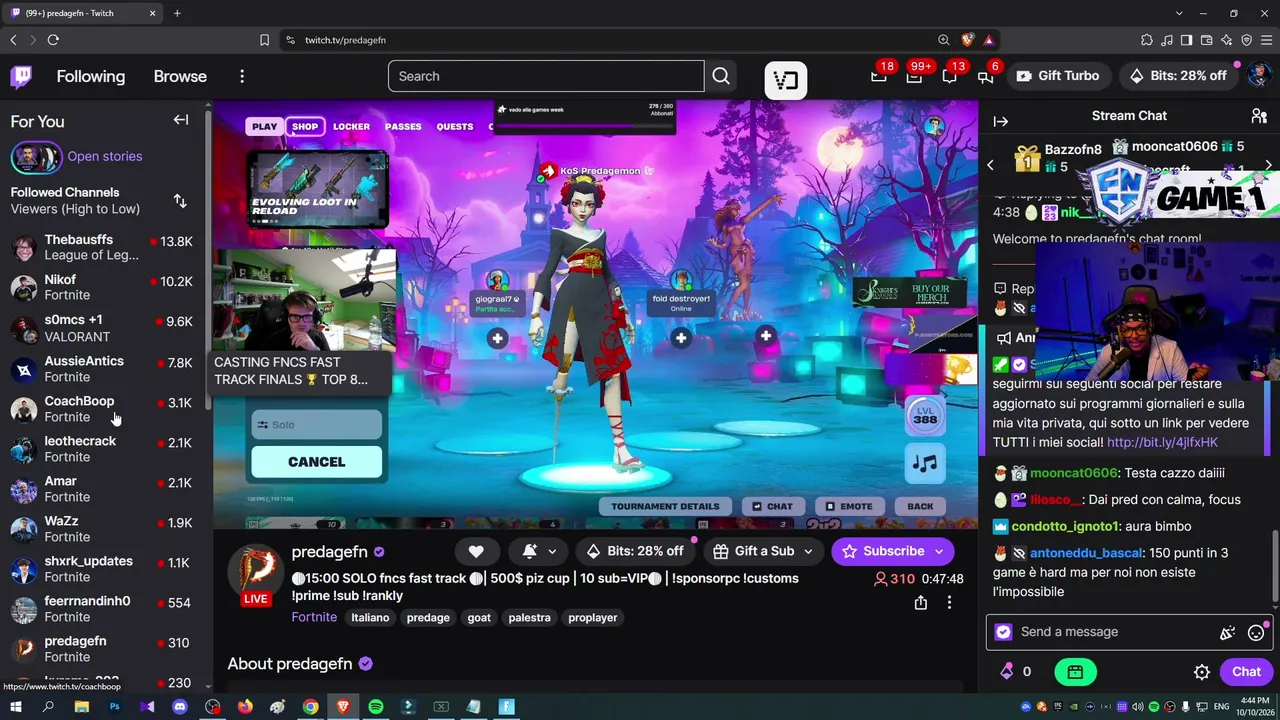The width and height of the screenshot is (1280, 720).
Task: Open the Fortnite category link
Action: pos(314,617)
